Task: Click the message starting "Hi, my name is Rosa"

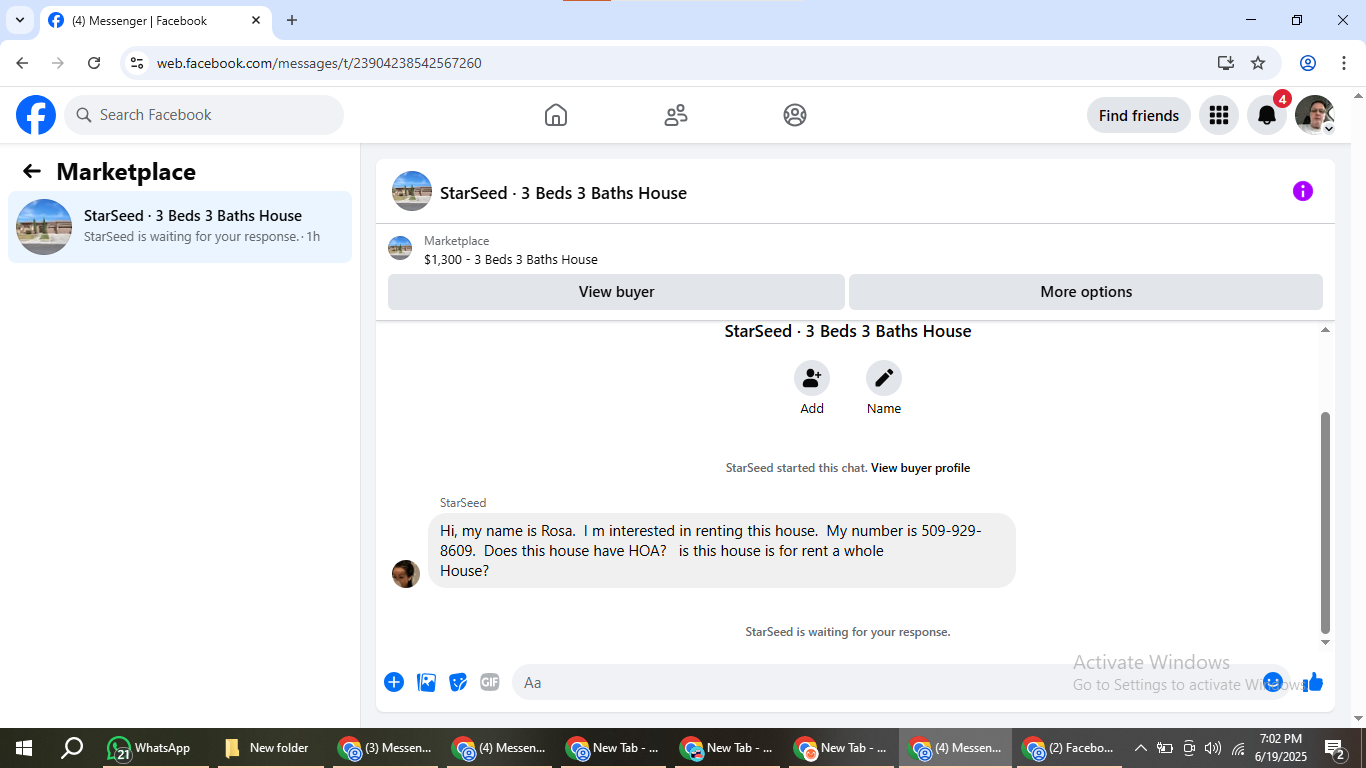Action: [722, 551]
